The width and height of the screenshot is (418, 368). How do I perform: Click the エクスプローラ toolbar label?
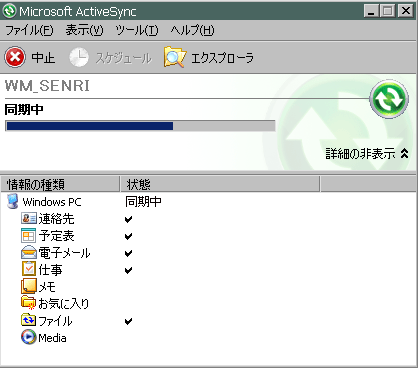(222, 58)
